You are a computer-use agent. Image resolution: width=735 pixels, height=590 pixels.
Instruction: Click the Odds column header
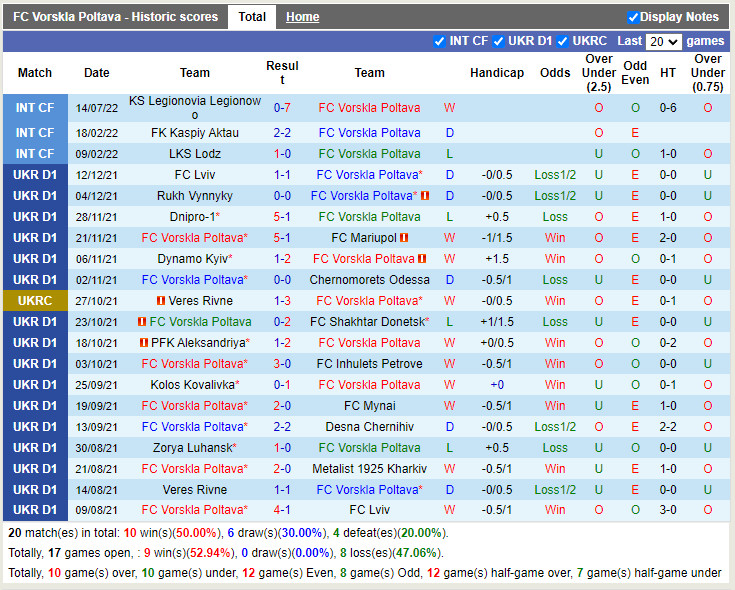click(555, 73)
